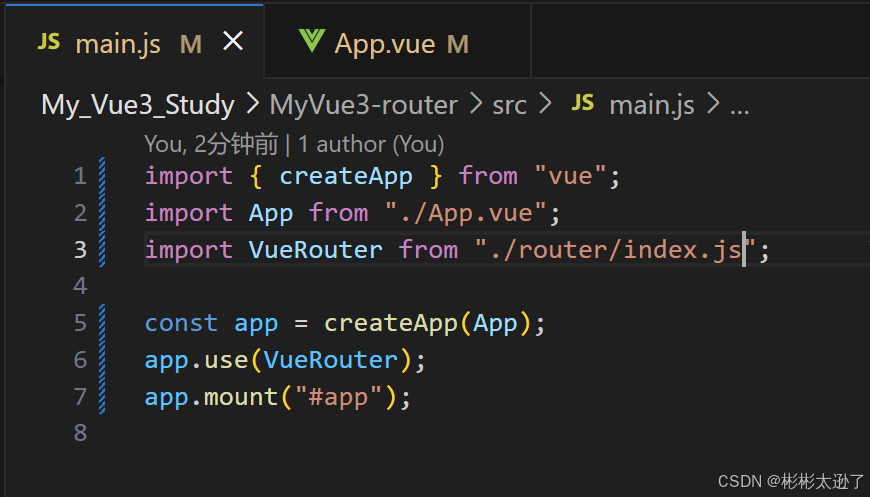Click the "vue" string on line 1

point(570,176)
